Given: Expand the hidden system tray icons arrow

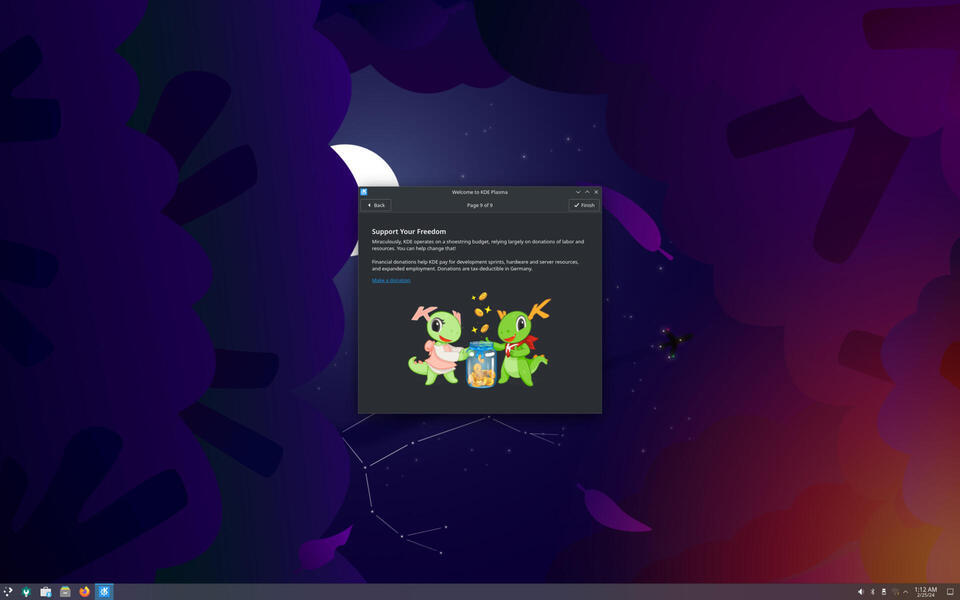Looking at the screenshot, I should point(906,592).
